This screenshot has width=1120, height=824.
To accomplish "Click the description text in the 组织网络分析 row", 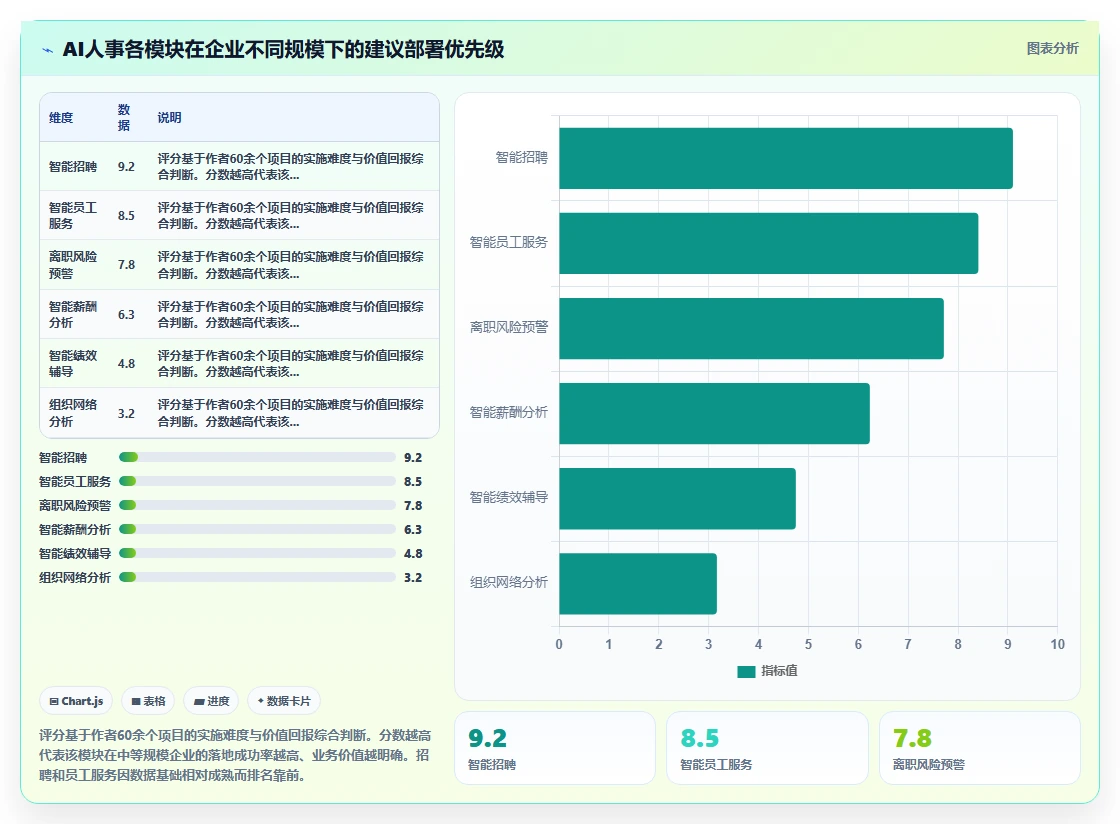I will pos(291,413).
